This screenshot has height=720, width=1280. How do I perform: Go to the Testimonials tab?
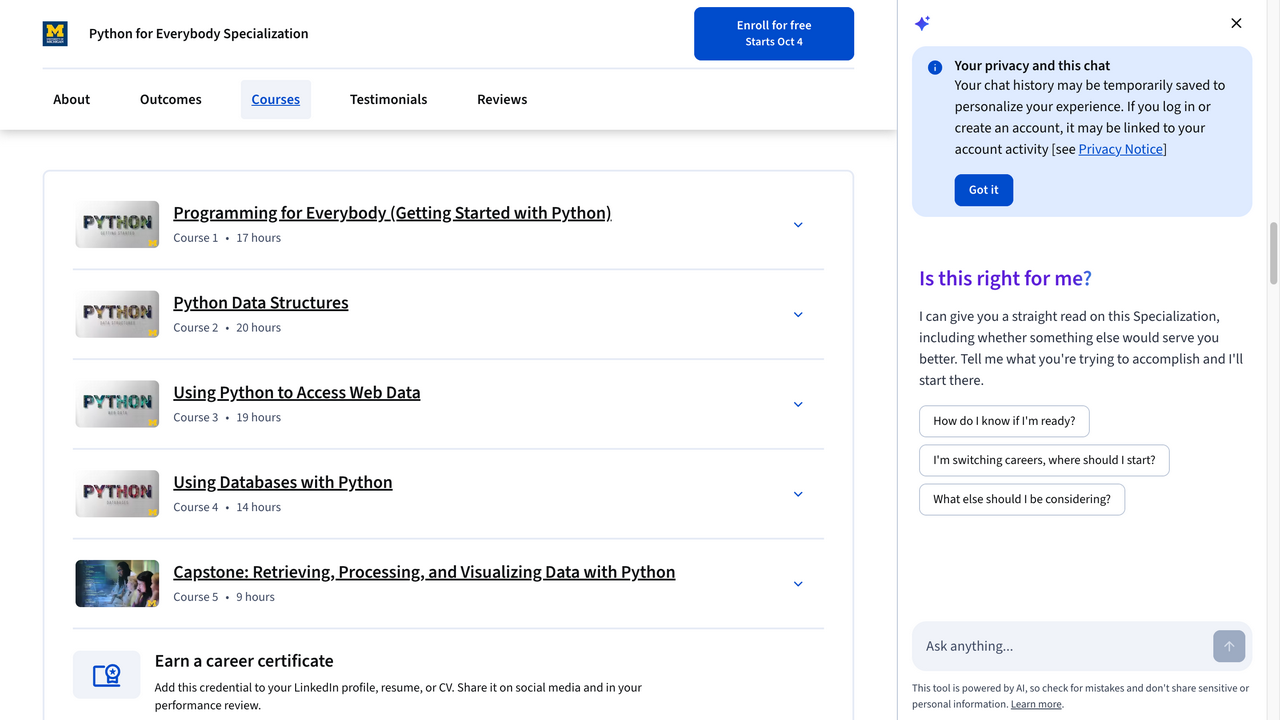coord(388,99)
